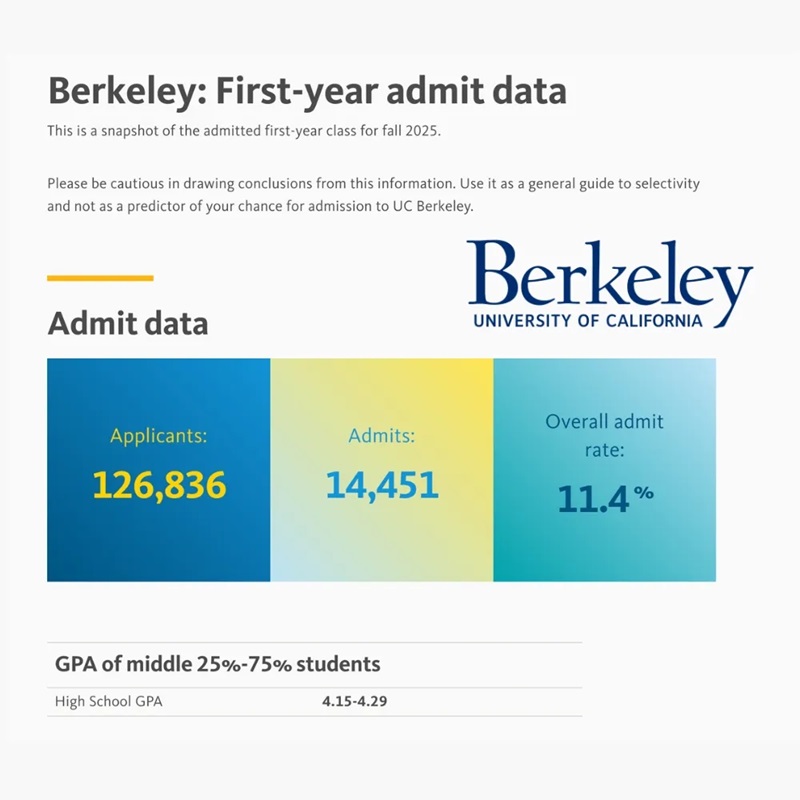
Task: Click the 14,451 admits number
Action: pos(381,485)
